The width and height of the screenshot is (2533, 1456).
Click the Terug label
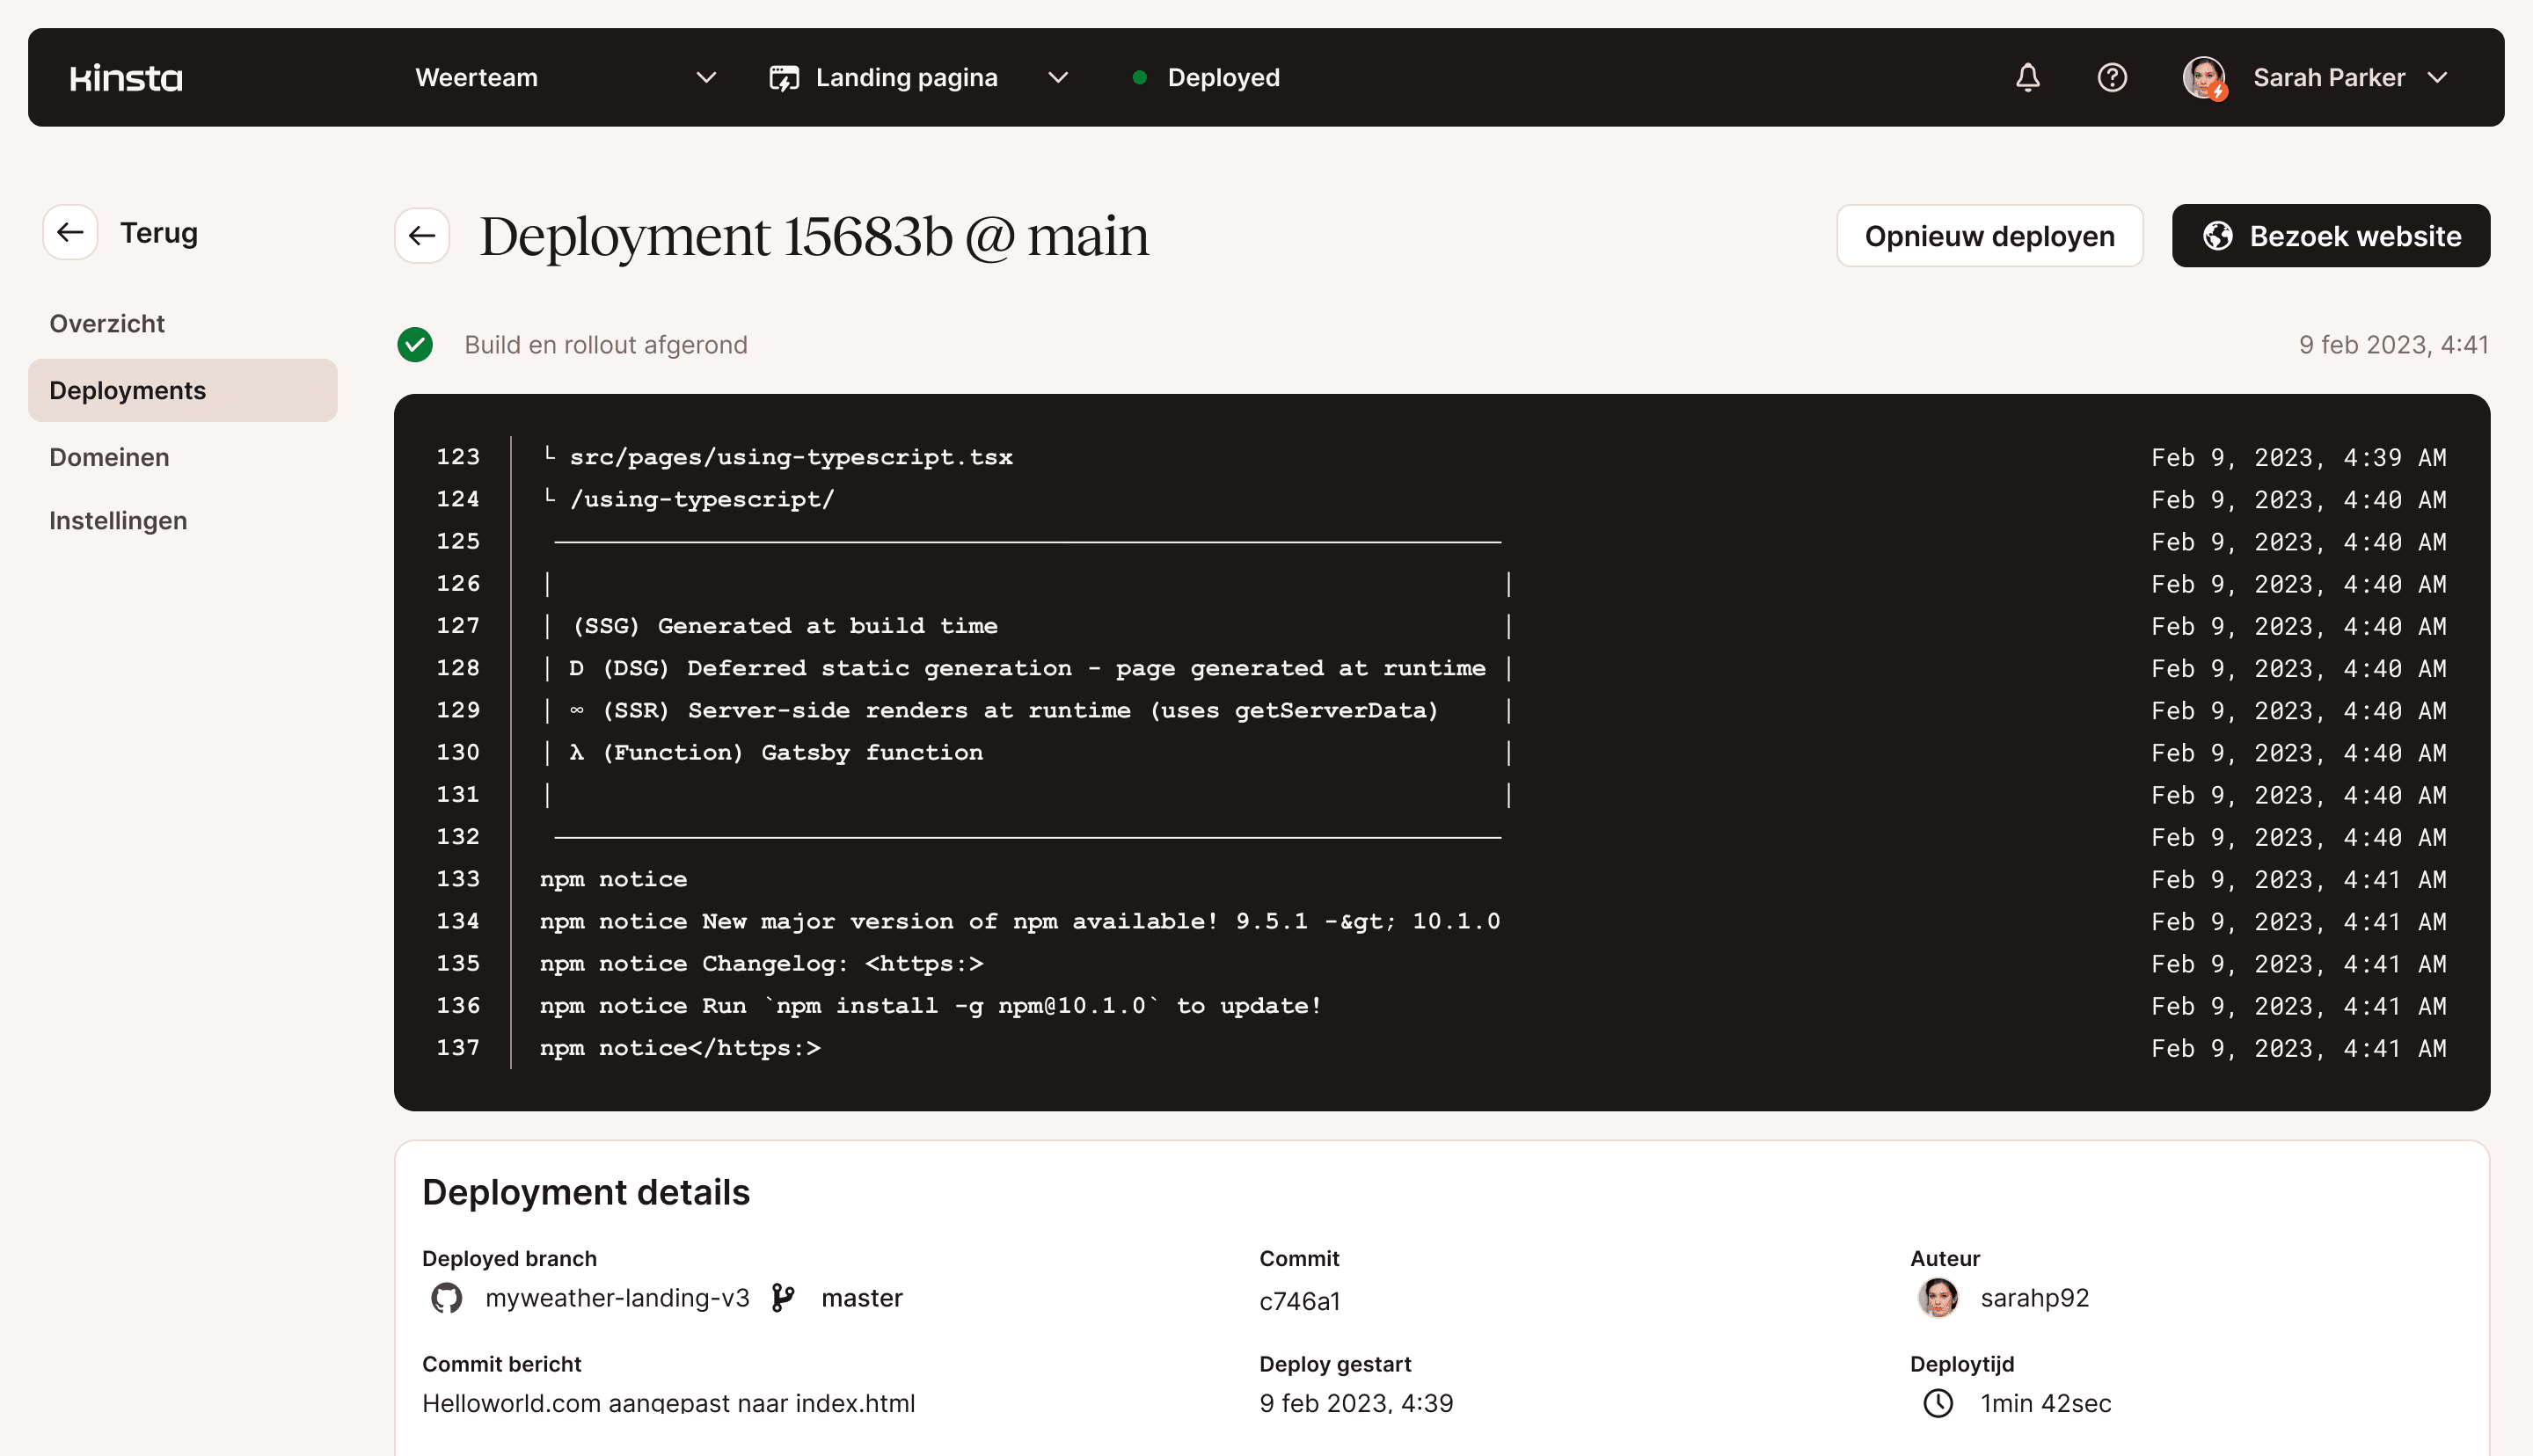point(159,232)
